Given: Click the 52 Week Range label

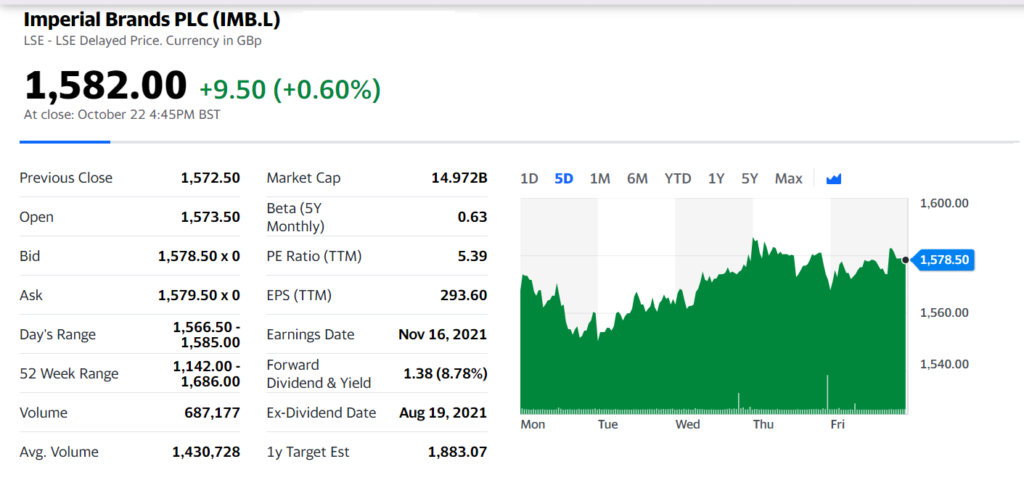Looking at the screenshot, I should [x=69, y=374].
